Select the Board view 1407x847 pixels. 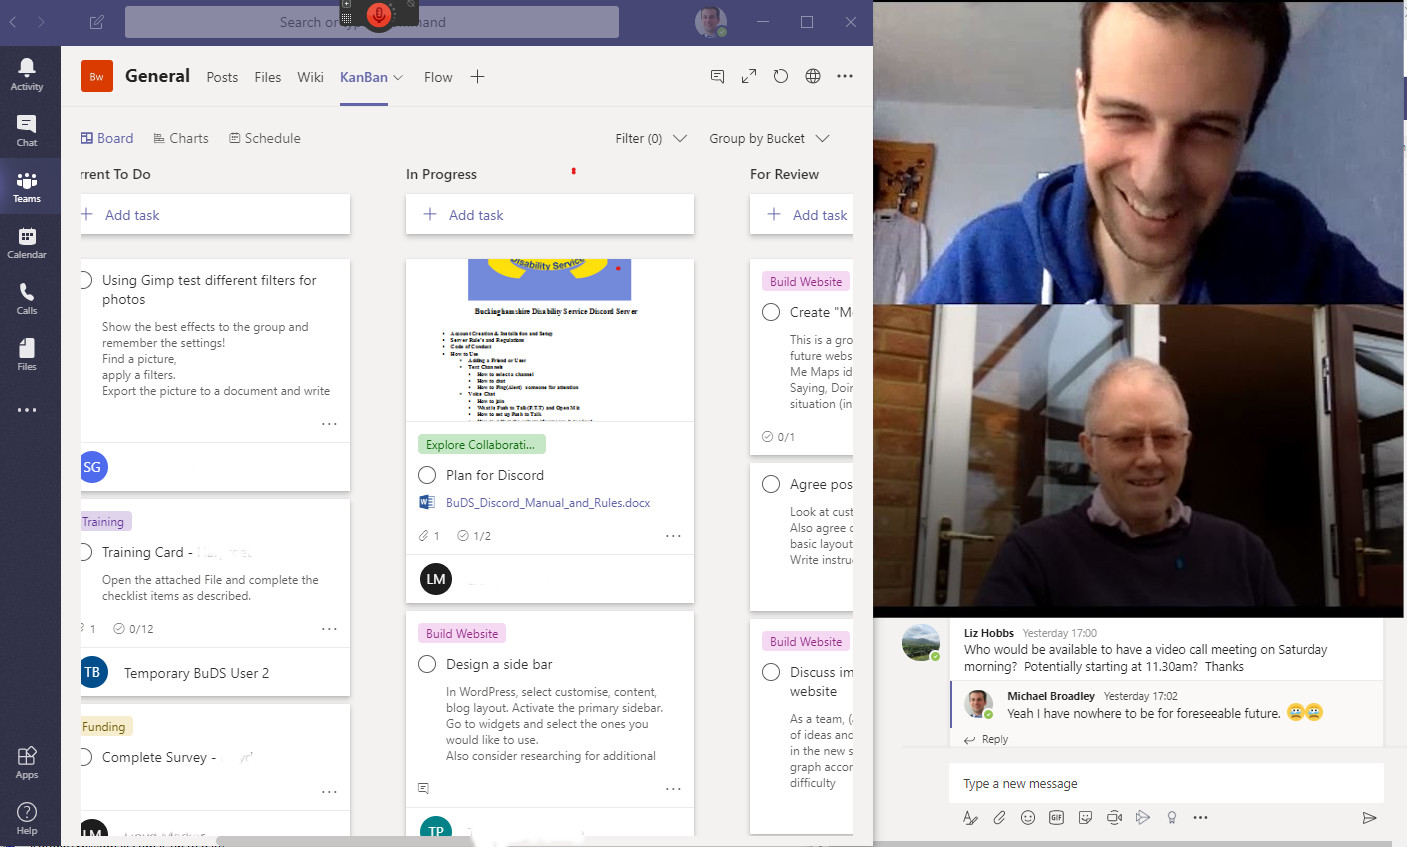(107, 138)
